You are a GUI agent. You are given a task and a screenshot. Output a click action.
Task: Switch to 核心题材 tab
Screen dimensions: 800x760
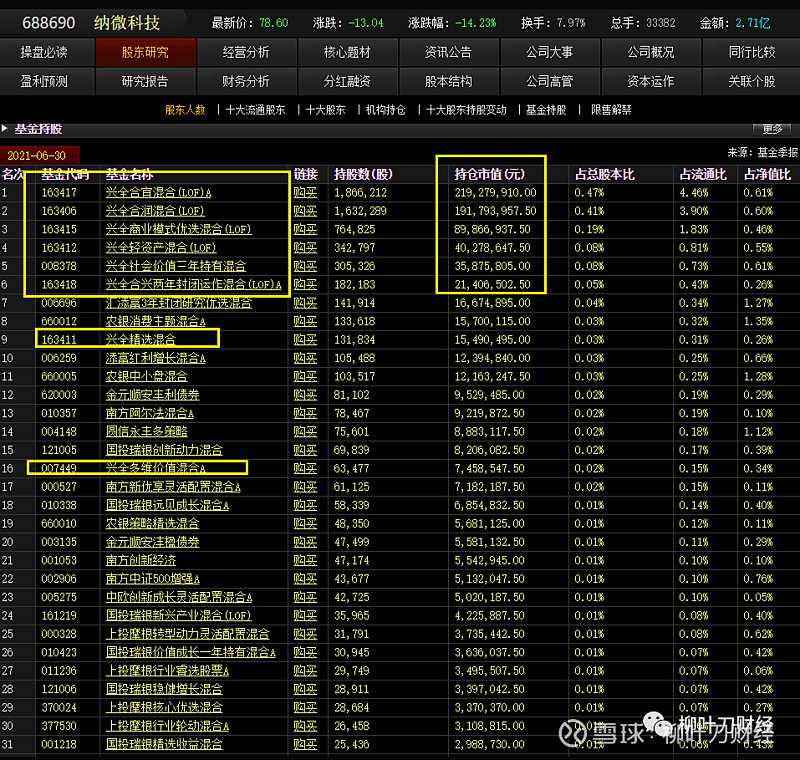[347, 53]
